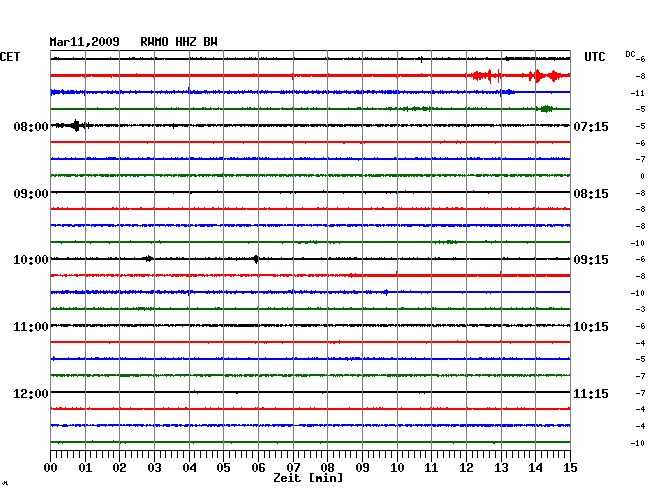Select minute 13 on the time axis

tap(501, 468)
